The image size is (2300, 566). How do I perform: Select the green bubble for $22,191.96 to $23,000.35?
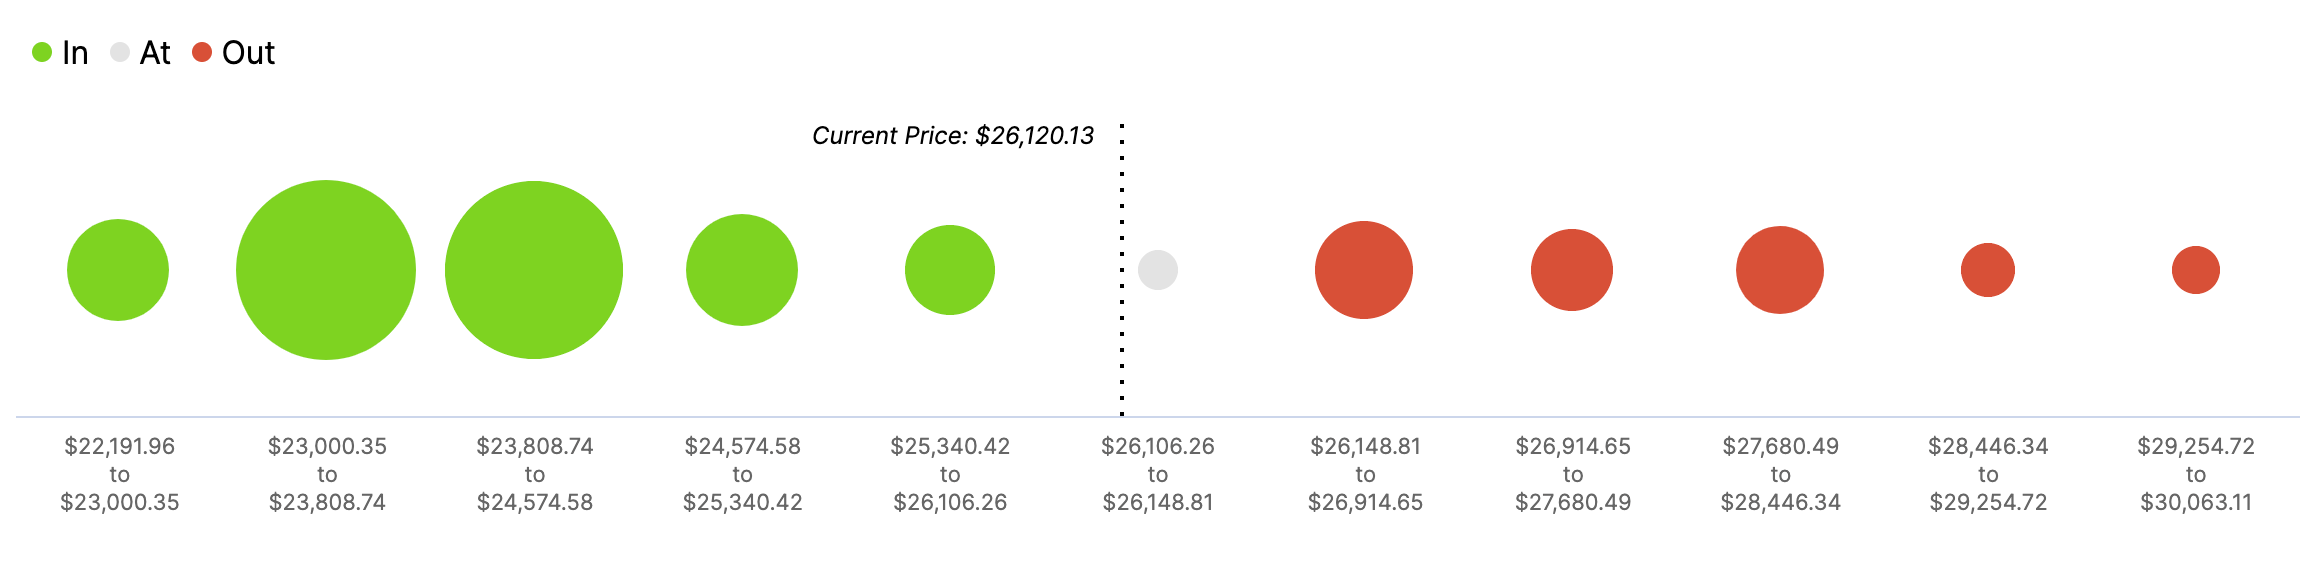(118, 270)
